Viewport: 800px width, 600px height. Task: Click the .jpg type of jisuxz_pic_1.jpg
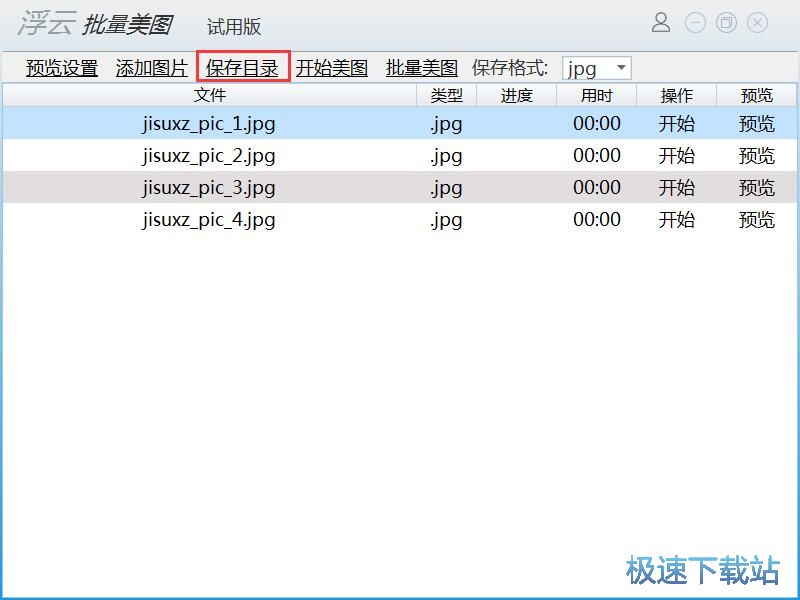click(446, 124)
